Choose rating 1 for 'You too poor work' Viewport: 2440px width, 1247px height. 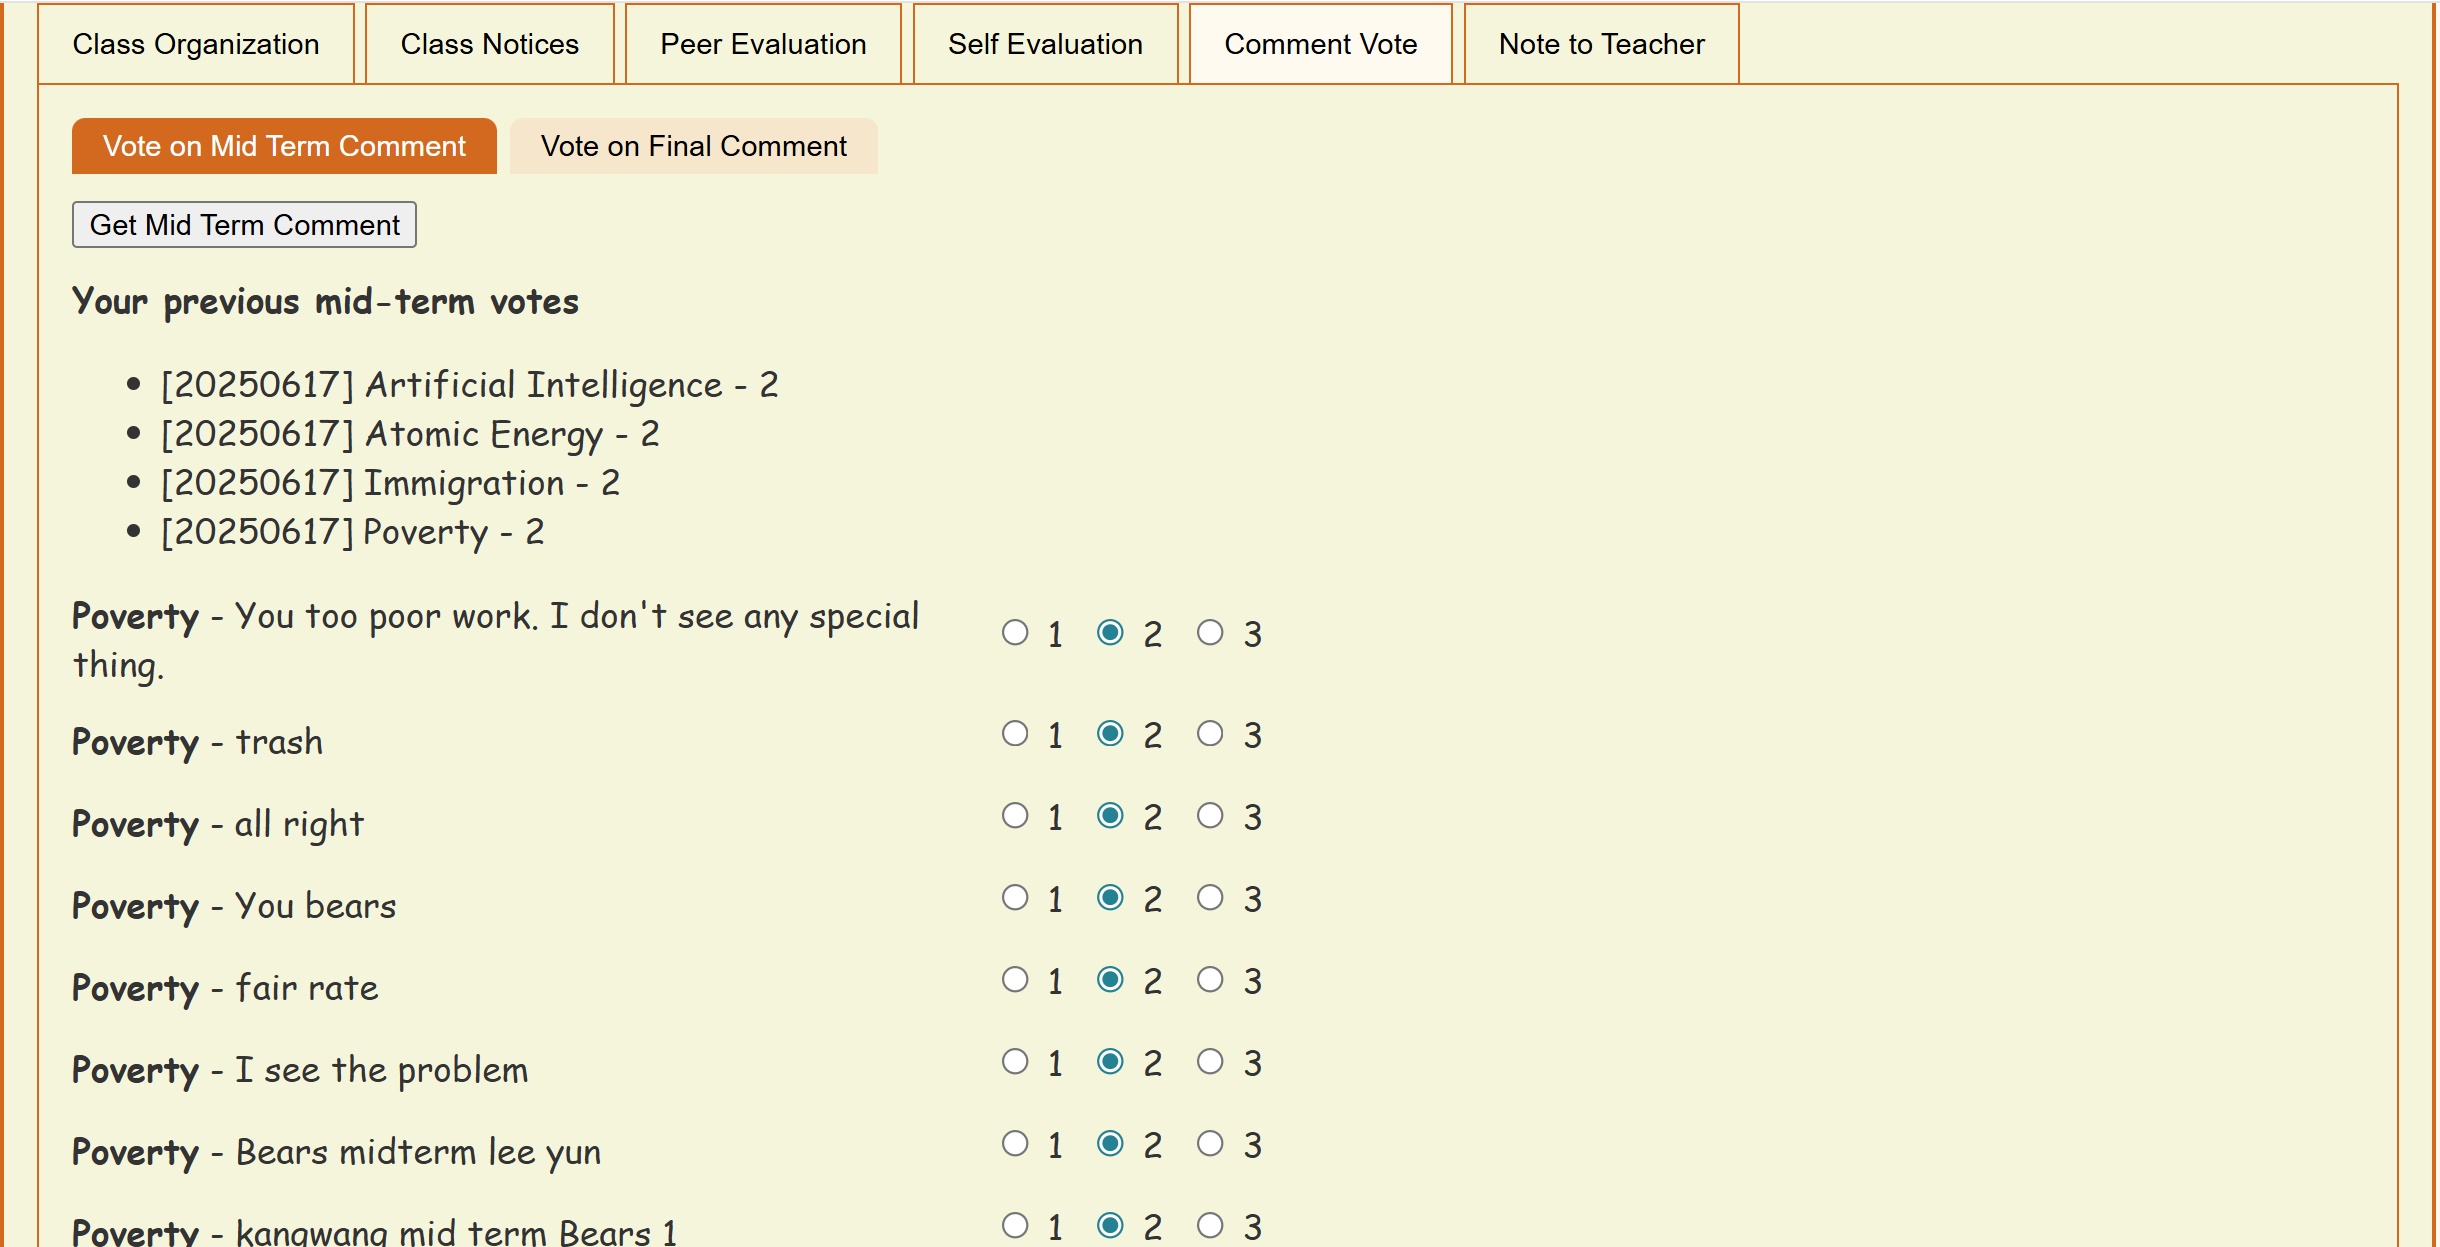click(1015, 633)
